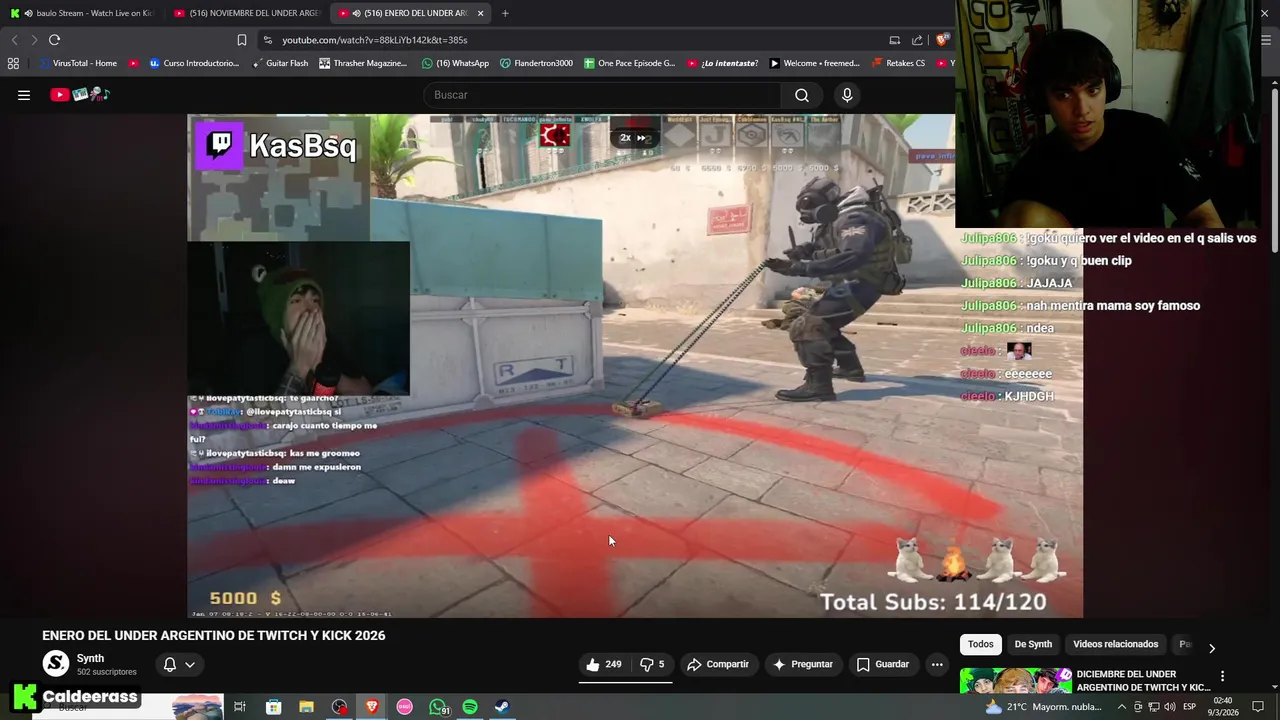This screenshot has width=1280, height=720.
Task: Open Task View on the taskbar
Action: coord(240,707)
